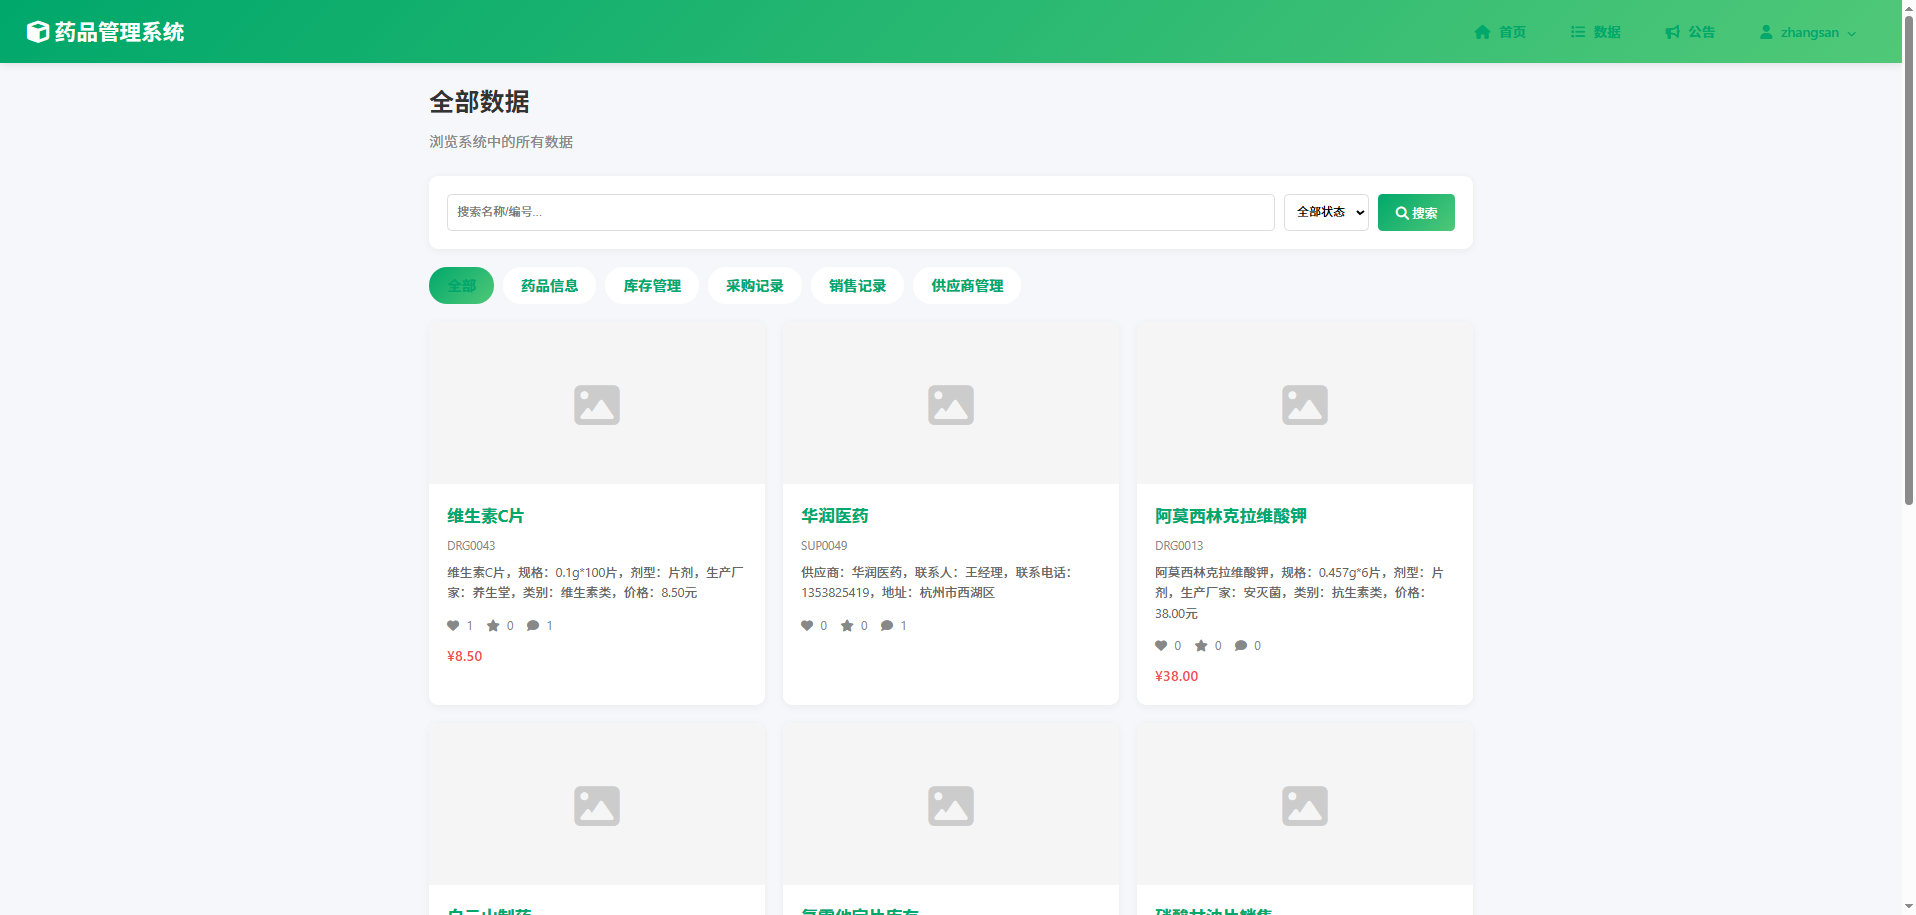Click the green 搜索 button
Image resolution: width=1916 pixels, height=915 pixels.
coord(1416,212)
